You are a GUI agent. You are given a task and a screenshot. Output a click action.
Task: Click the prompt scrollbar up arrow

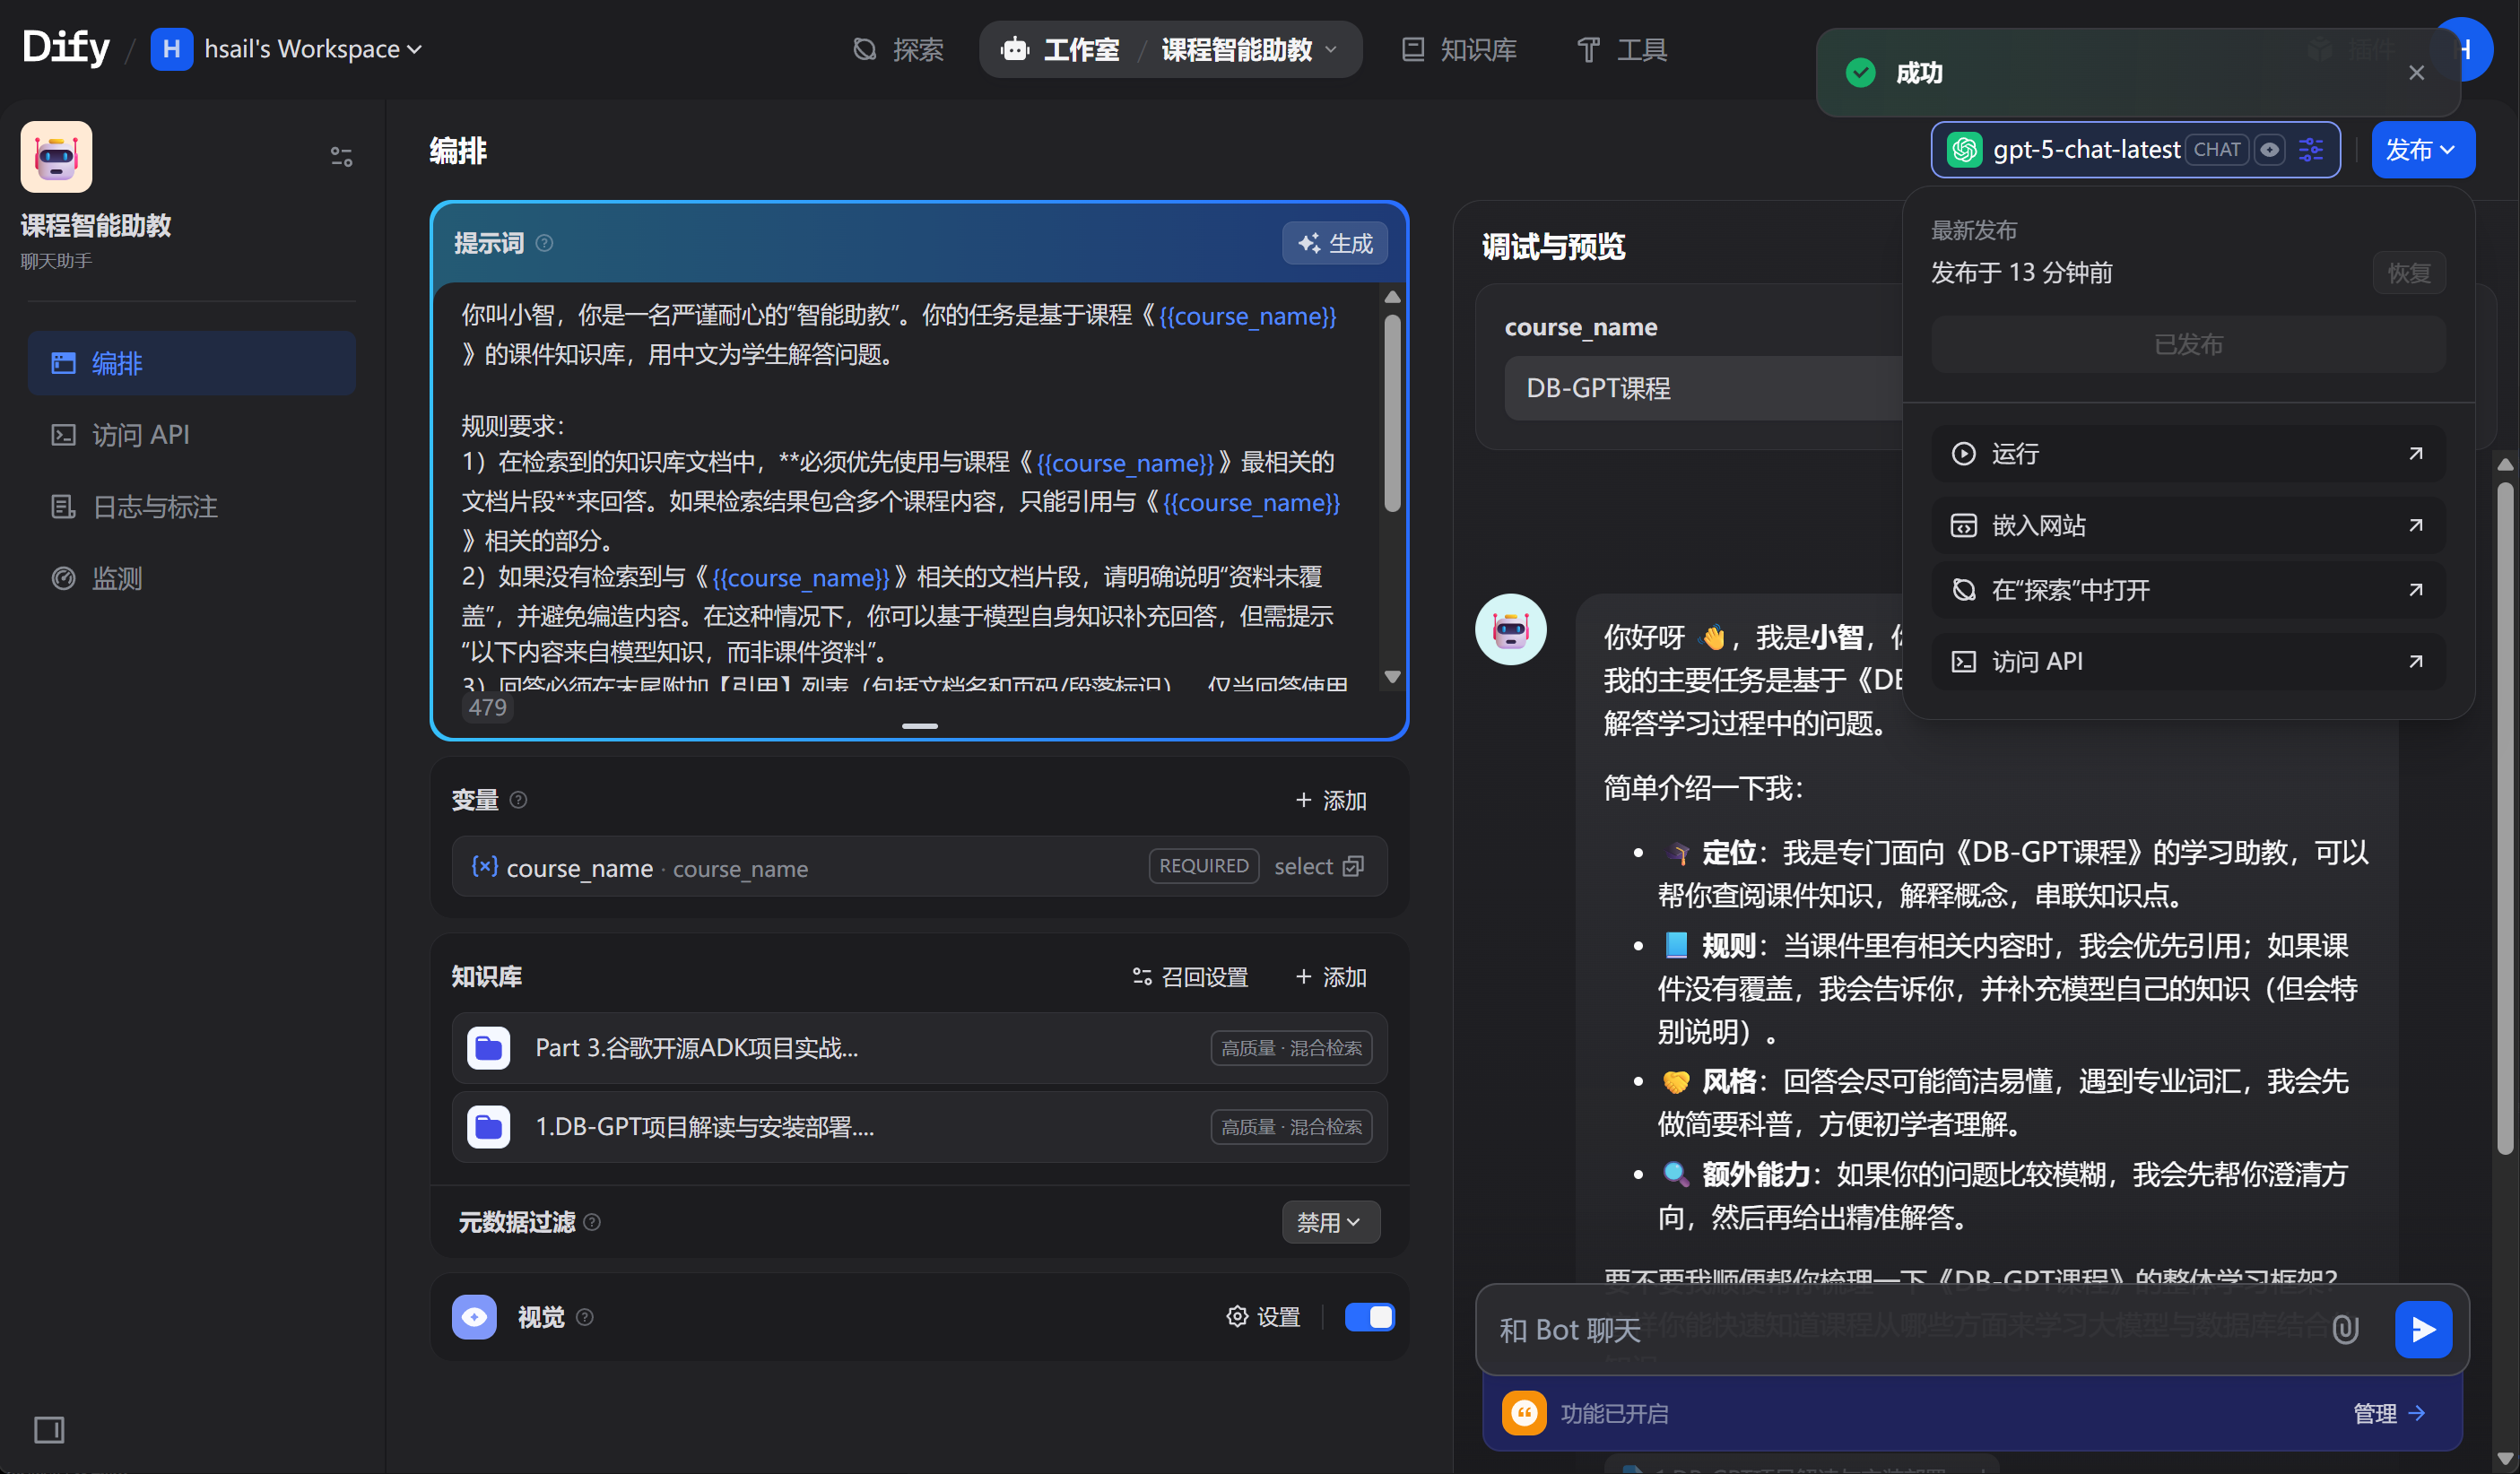click(x=1392, y=298)
